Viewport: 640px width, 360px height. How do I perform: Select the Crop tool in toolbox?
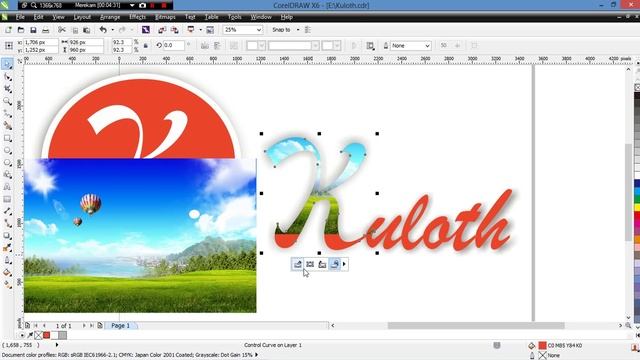click(x=7, y=89)
